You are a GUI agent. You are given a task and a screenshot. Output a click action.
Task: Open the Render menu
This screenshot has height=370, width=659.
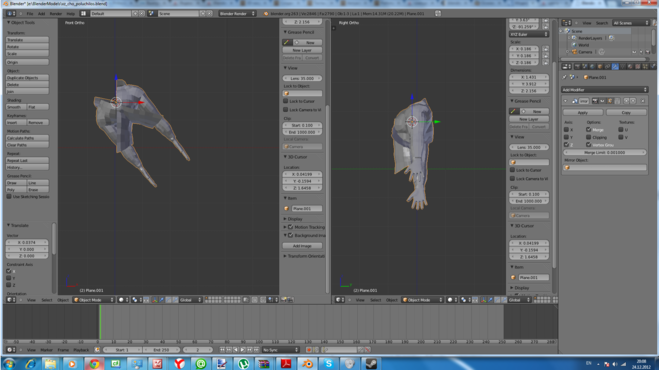[x=56, y=13]
